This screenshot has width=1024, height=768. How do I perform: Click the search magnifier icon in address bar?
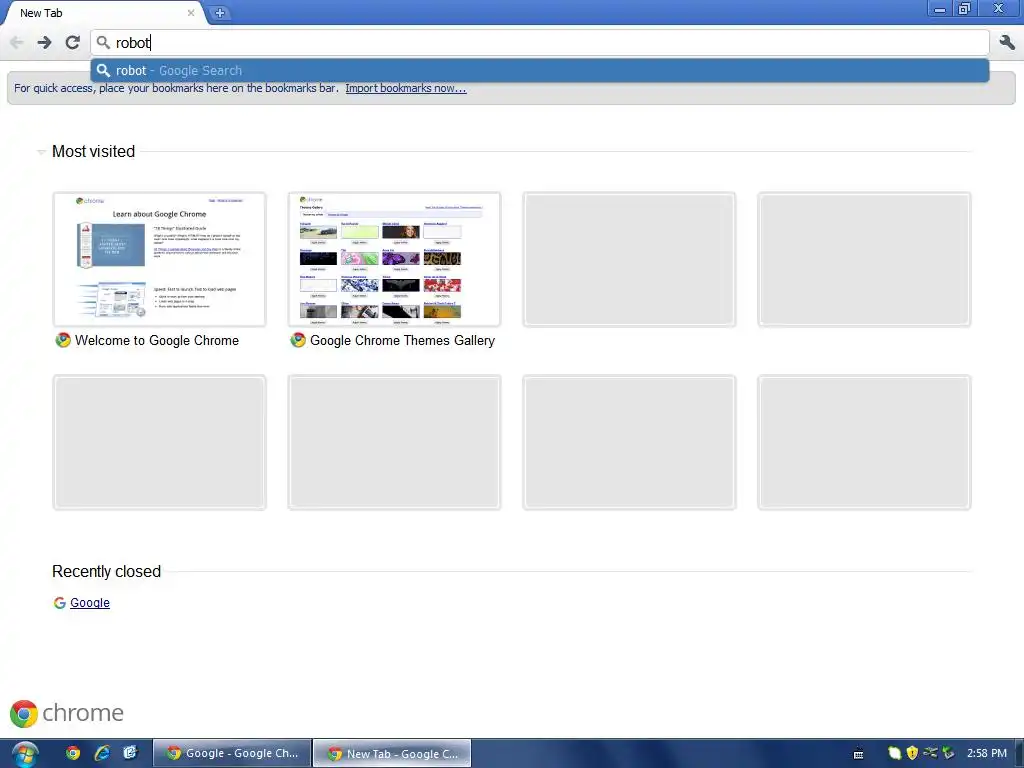(x=103, y=43)
